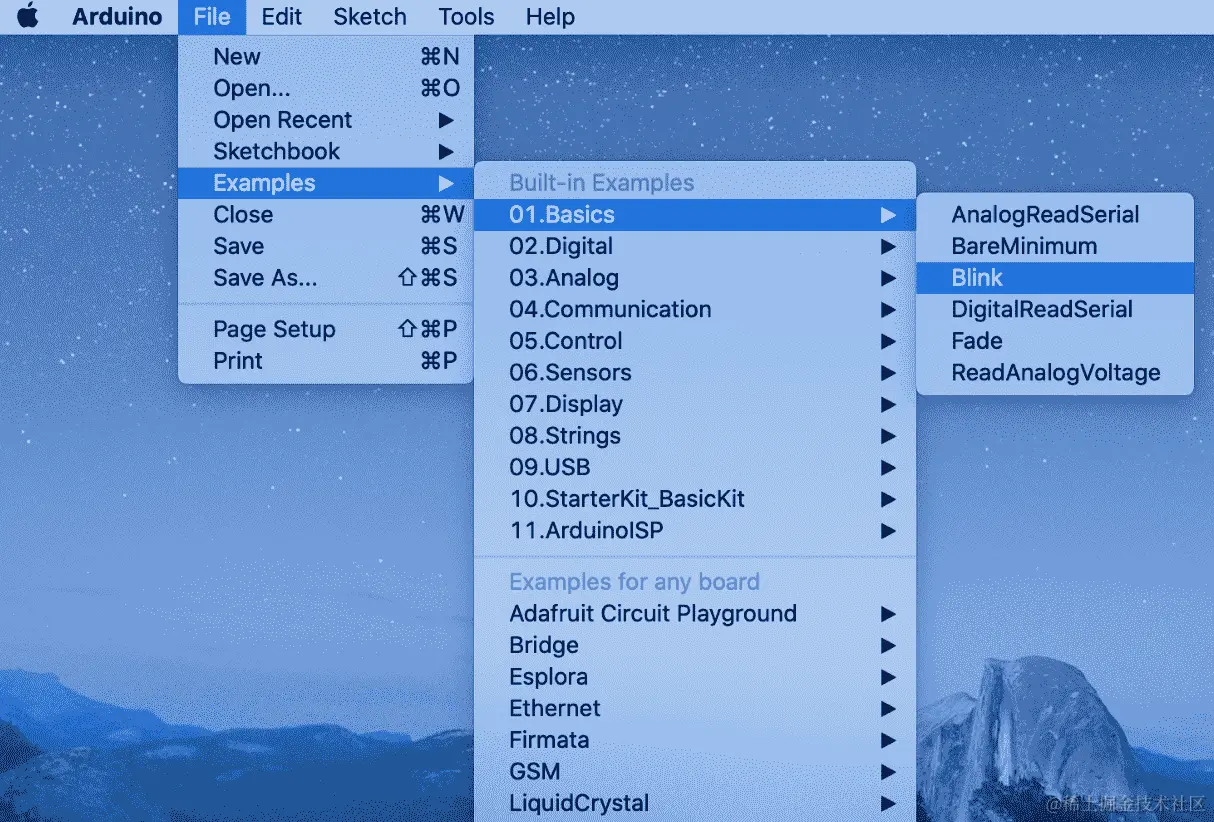Close the File menu in menu bar

[212, 17]
